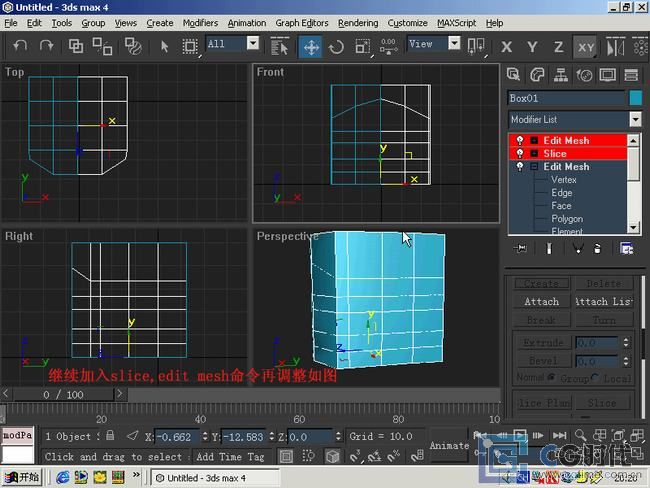Click the Use Pivot Point Center icon

[x=476, y=46]
